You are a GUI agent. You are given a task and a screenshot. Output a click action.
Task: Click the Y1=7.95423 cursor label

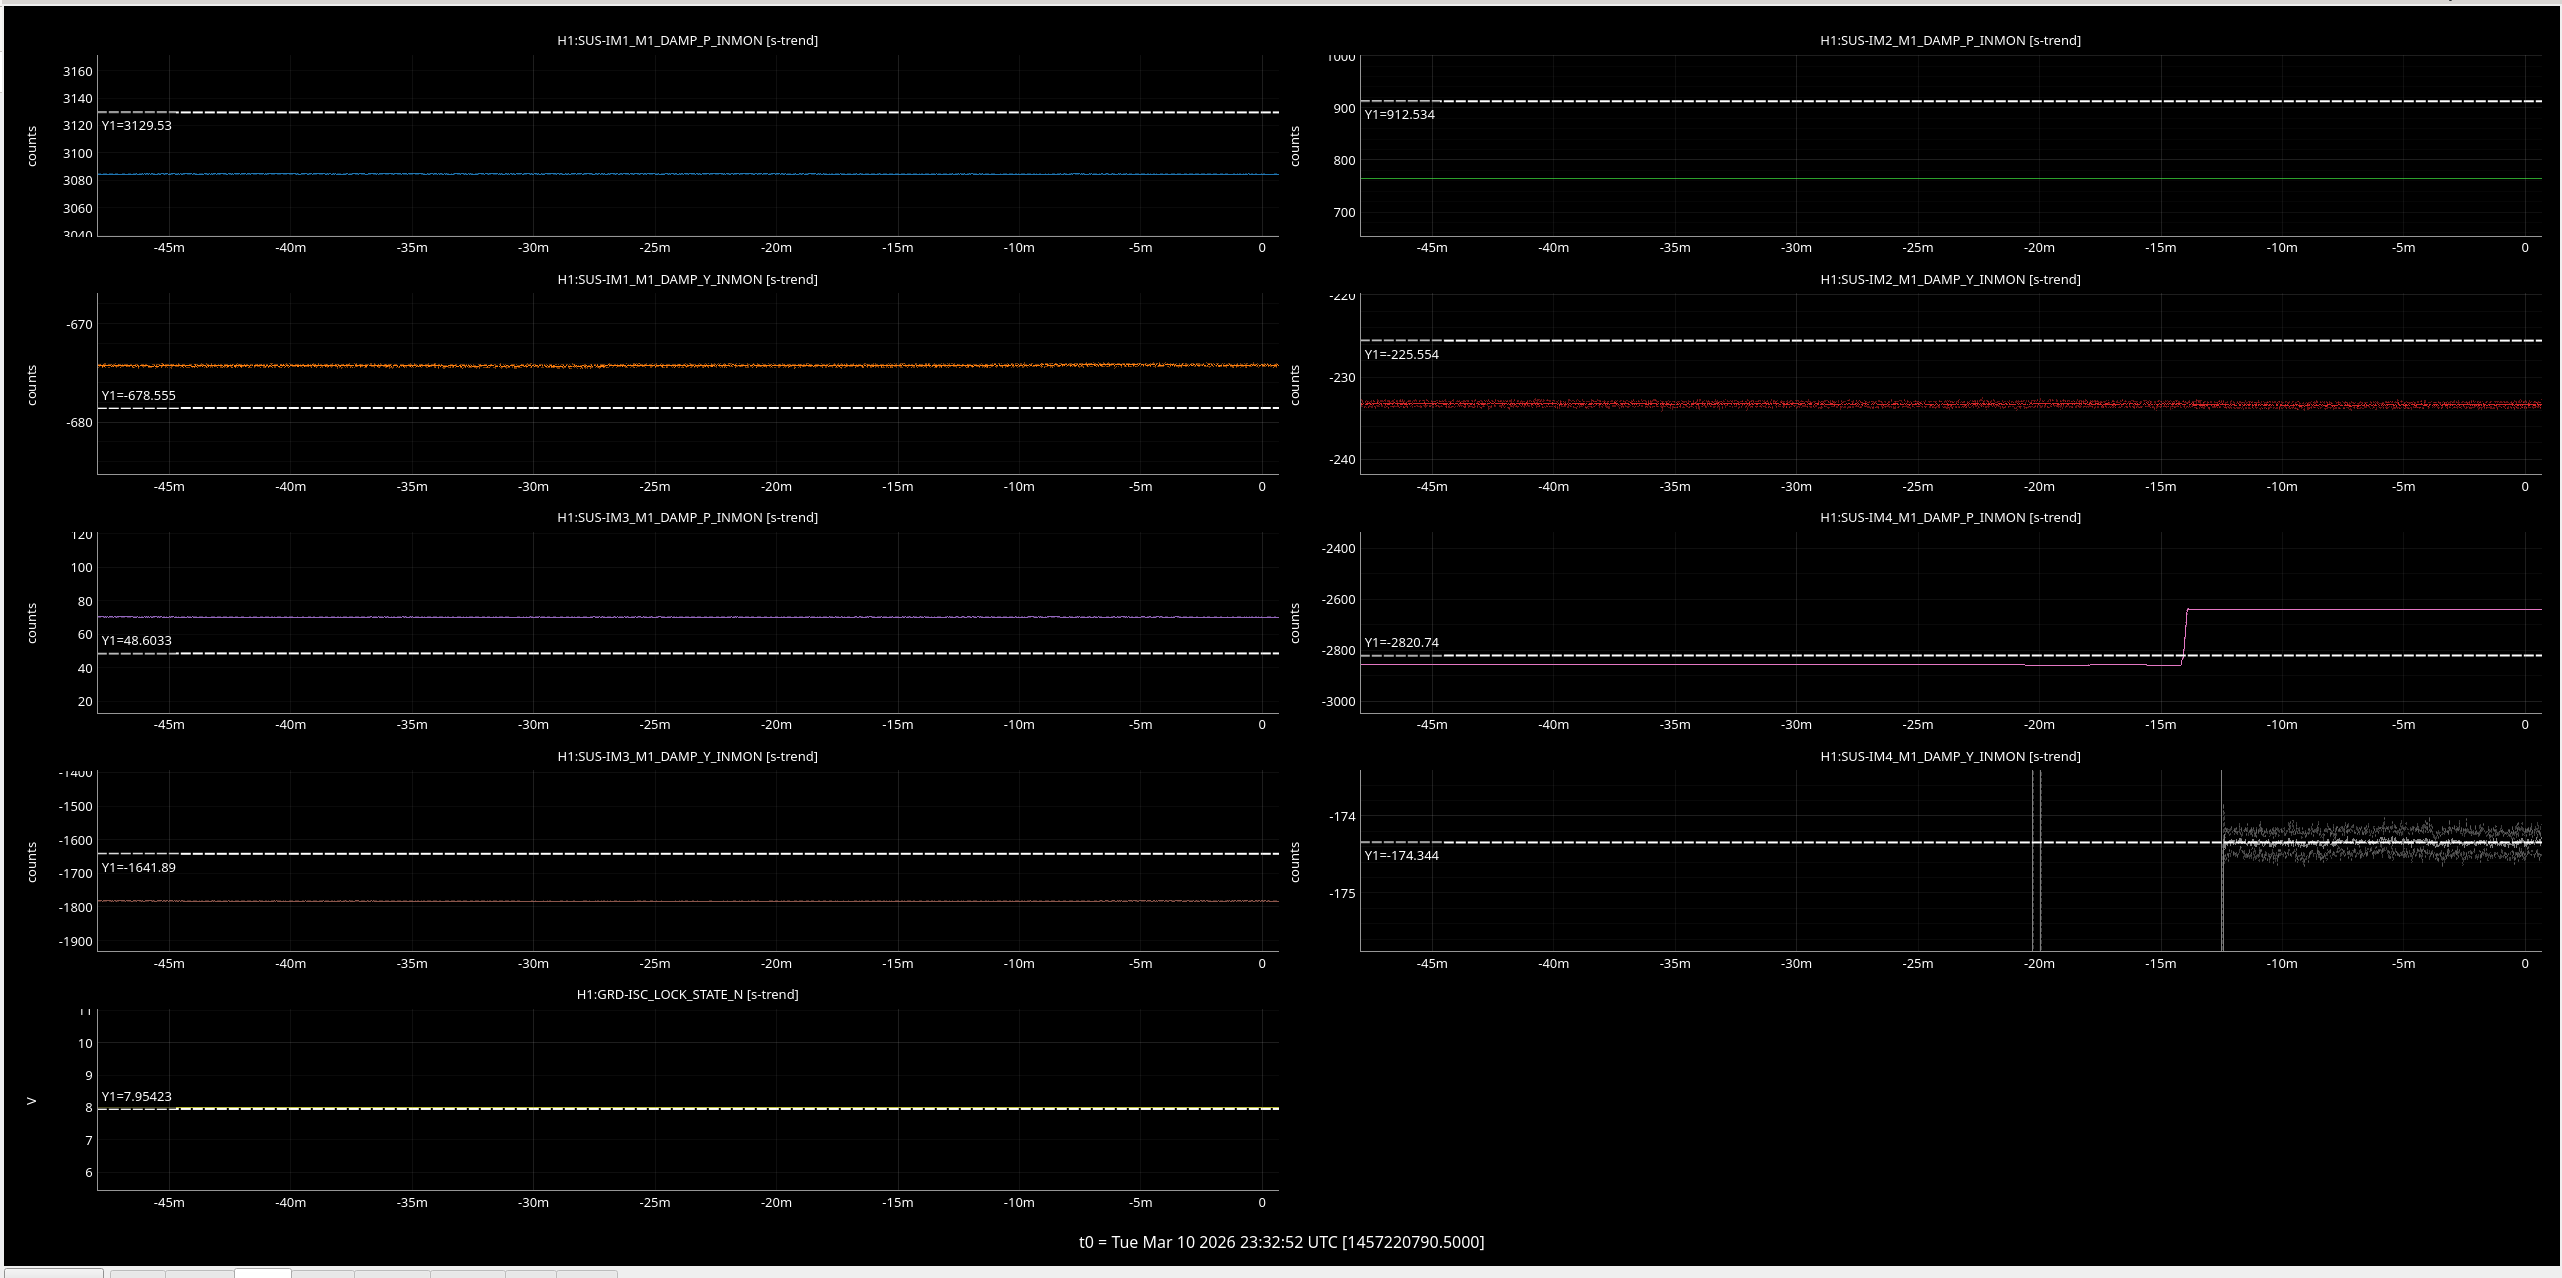click(x=137, y=1097)
